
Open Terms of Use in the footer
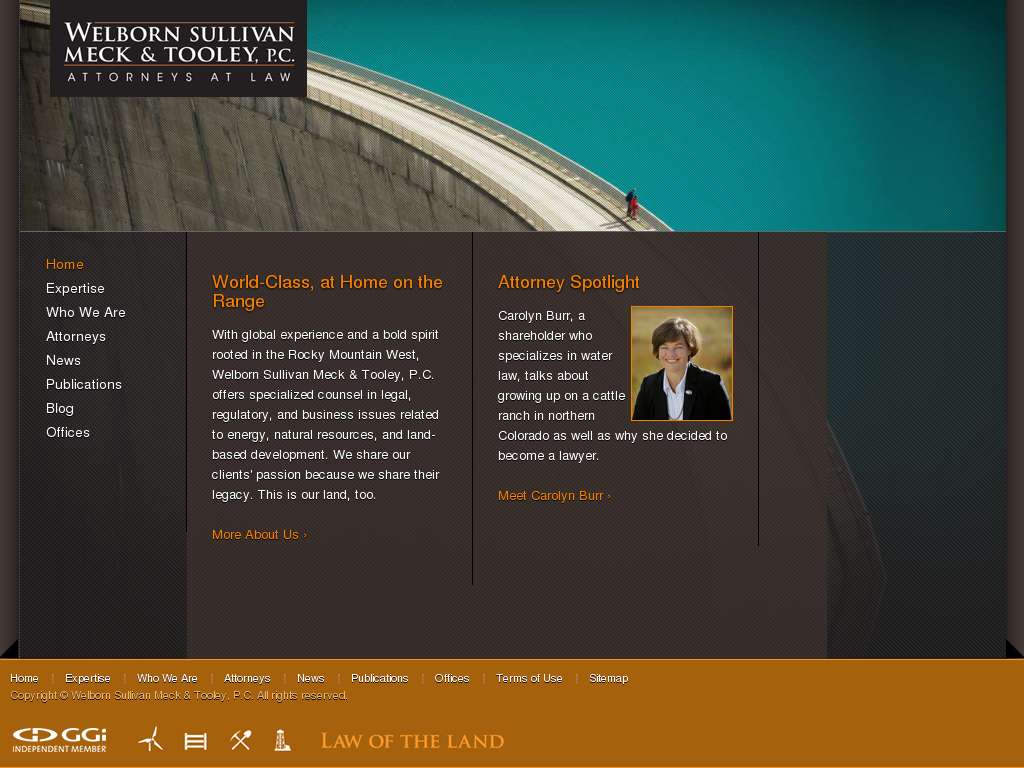tap(529, 679)
